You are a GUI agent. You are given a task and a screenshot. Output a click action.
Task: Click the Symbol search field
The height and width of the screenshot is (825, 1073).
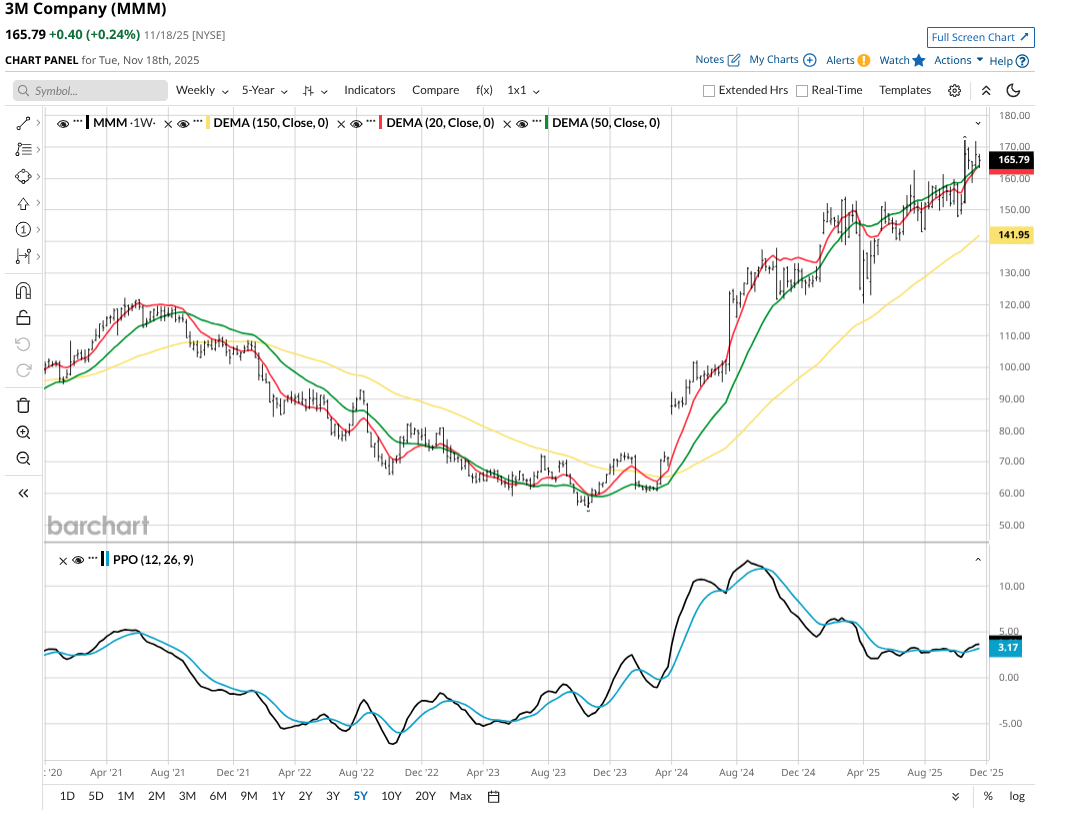pyautogui.click(x=91, y=91)
